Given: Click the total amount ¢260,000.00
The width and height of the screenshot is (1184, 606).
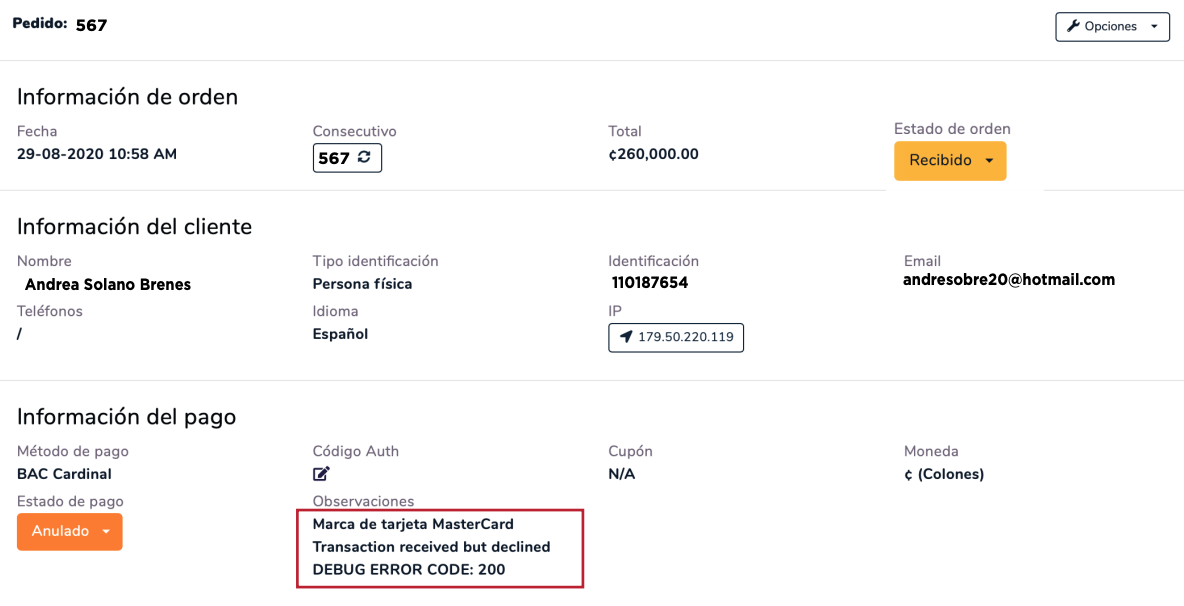Looking at the screenshot, I should point(653,154).
